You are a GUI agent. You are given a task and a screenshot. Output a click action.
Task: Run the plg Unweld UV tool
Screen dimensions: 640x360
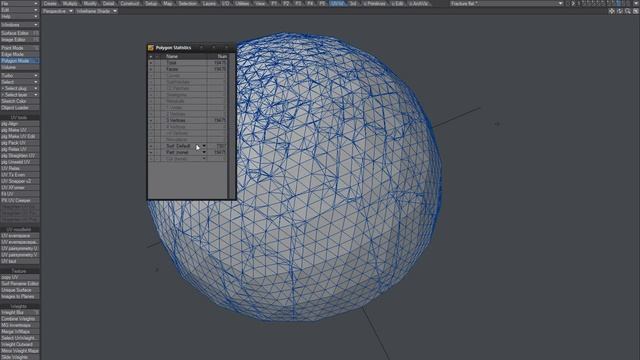coord(20,162)
